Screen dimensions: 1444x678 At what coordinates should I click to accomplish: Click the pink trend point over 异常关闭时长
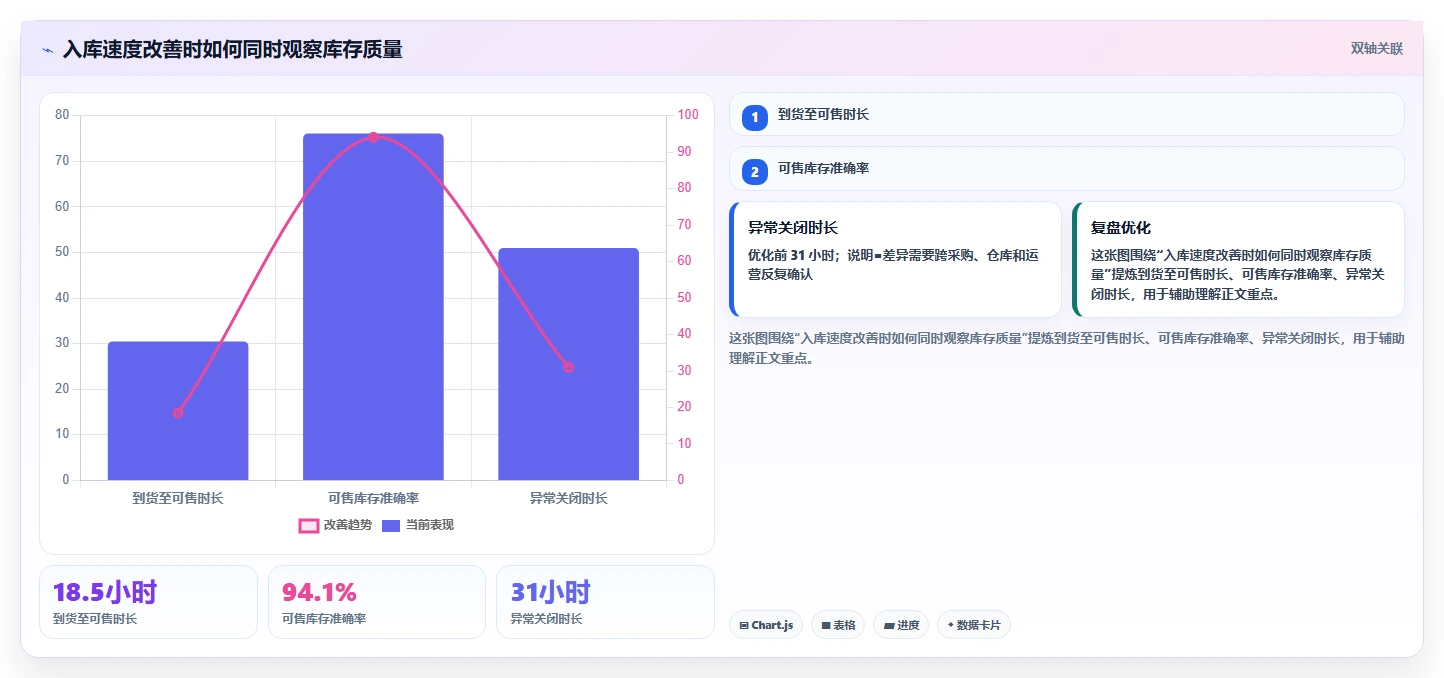coord(568,367)
